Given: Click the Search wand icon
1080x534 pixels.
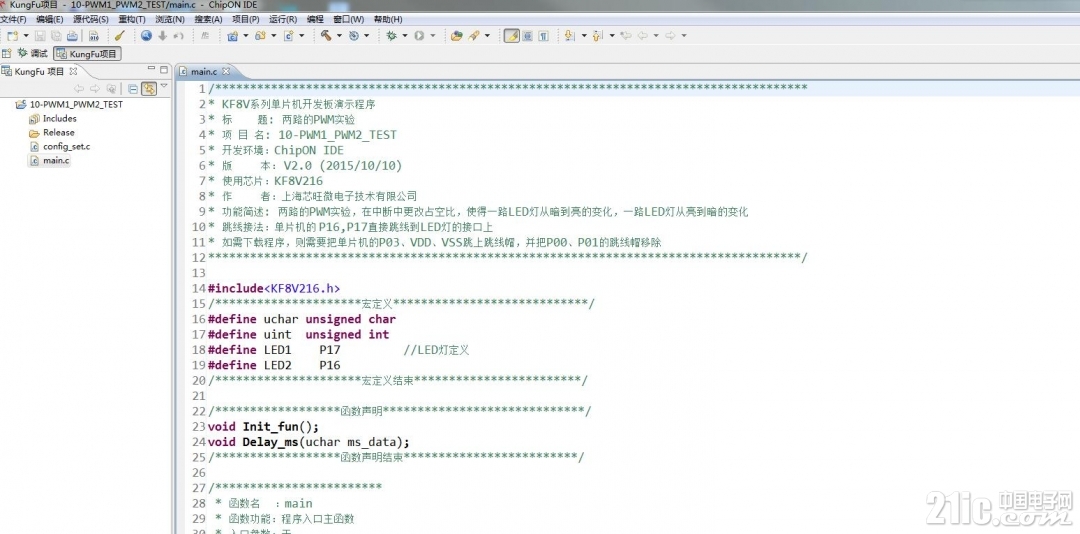Looking at the screenshot, I should (x=474, y=36).
